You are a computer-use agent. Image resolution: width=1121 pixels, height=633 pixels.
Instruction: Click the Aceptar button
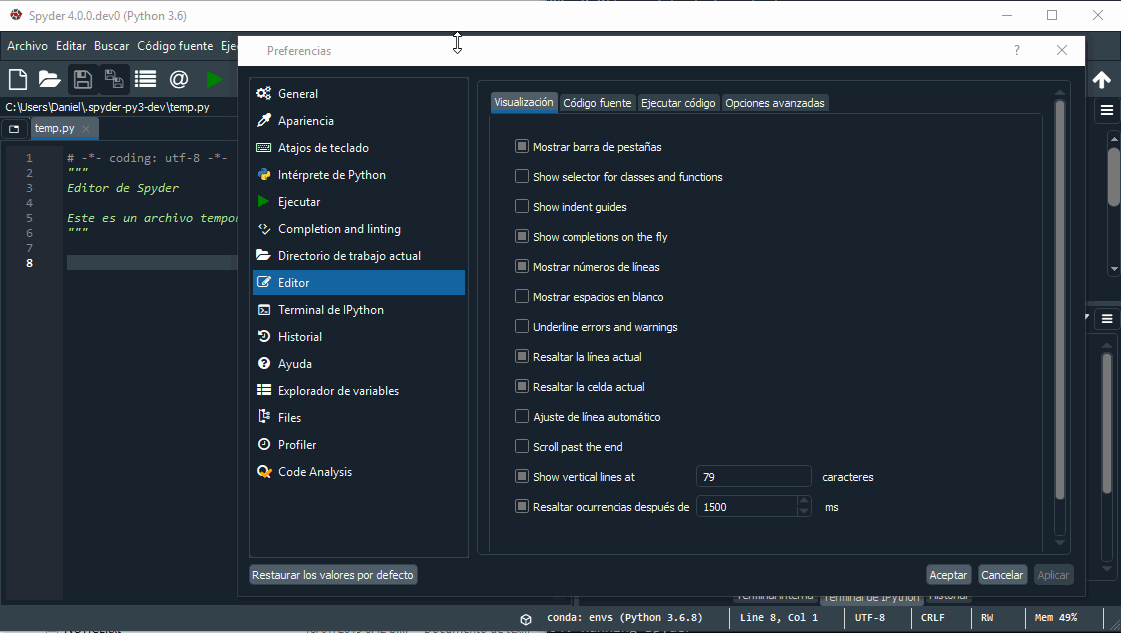[948, 575]
